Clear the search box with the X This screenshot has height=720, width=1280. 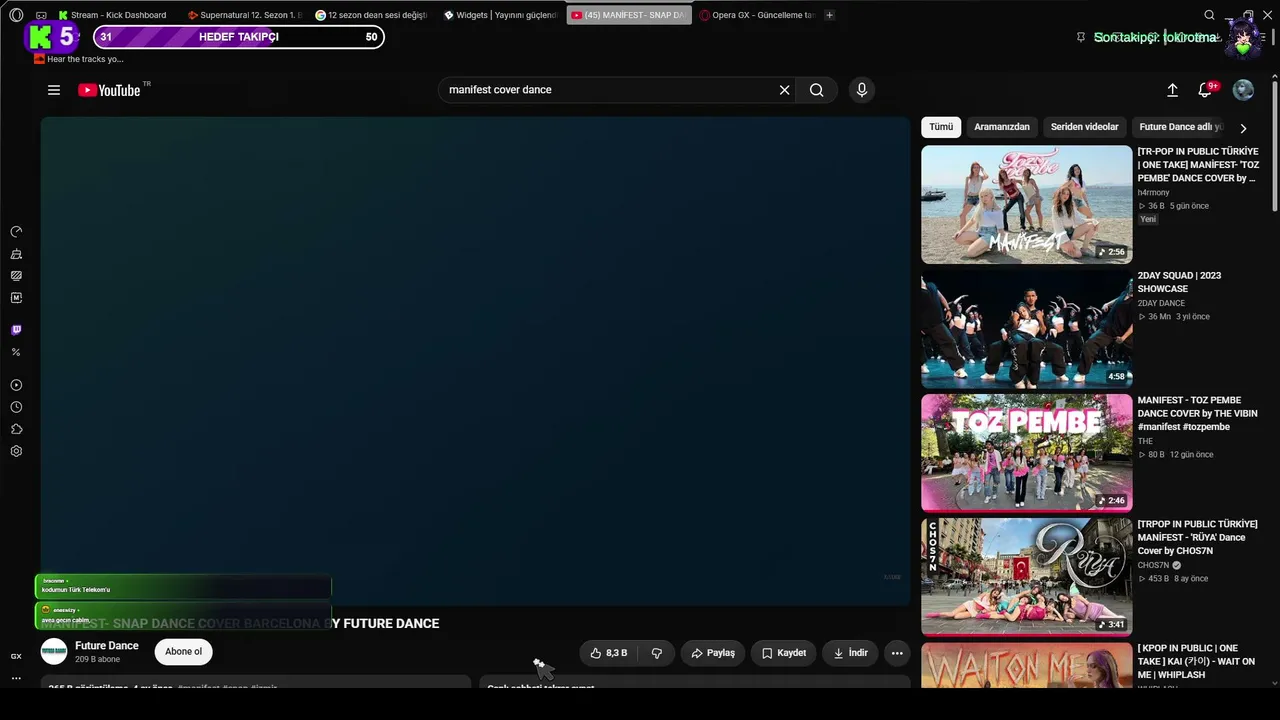[785, 90]
